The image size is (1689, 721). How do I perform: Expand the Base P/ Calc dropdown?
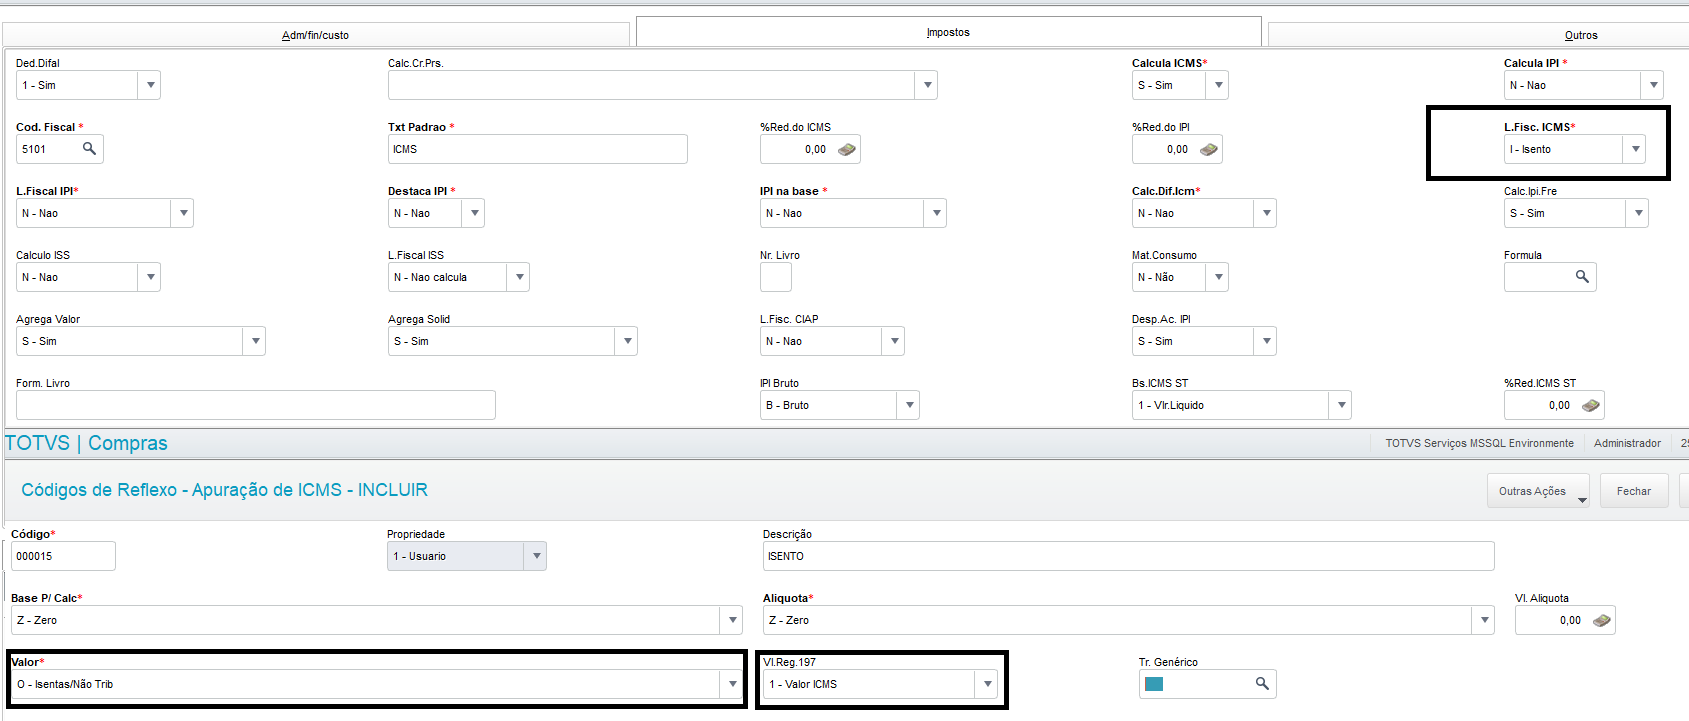click(x=732, y=620)
